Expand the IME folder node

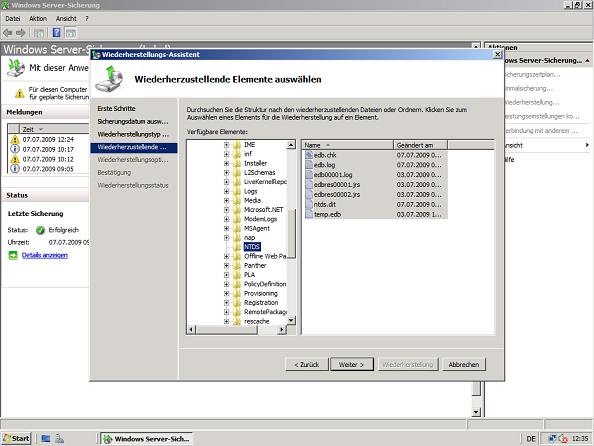(x=227, y=145)
